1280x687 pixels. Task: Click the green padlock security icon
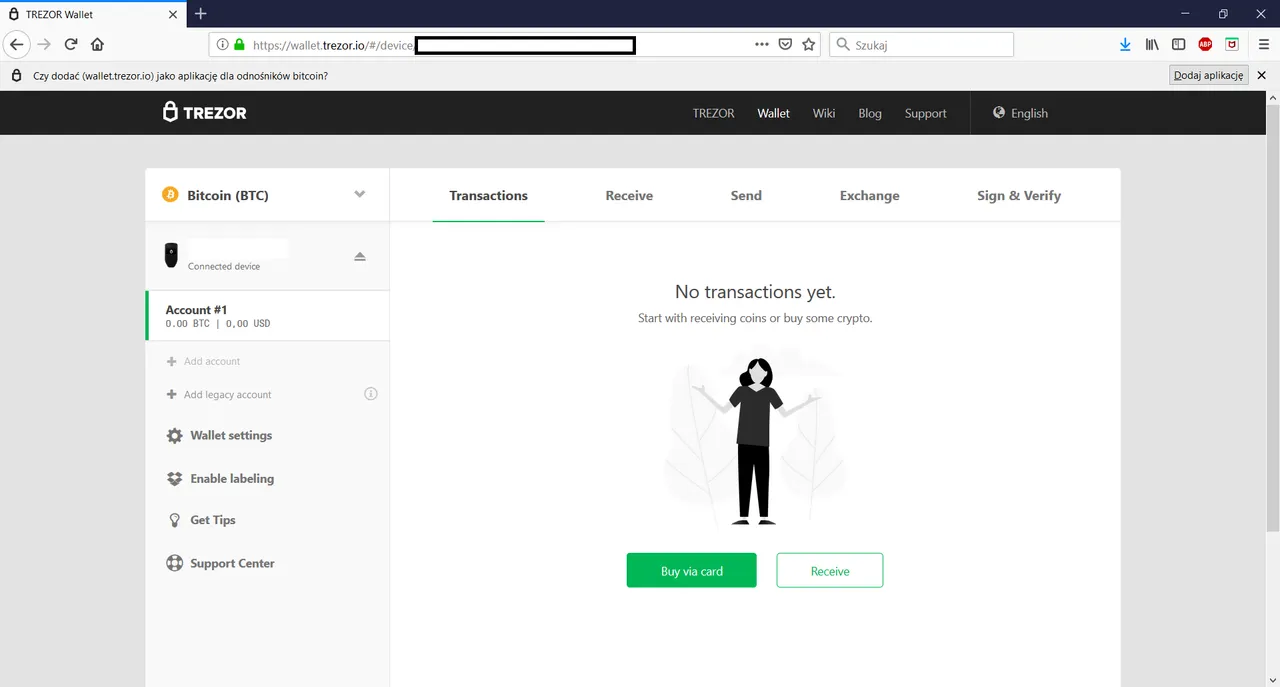pos(239,44)
